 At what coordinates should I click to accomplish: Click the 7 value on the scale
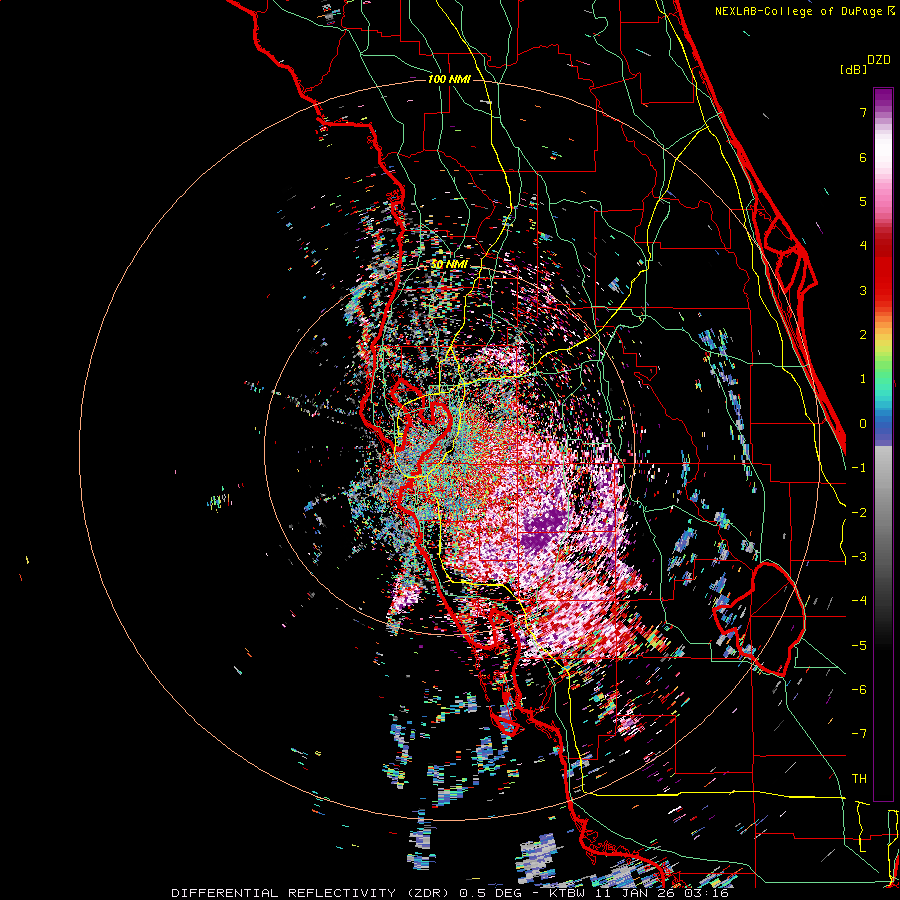[x=863, y=112]
